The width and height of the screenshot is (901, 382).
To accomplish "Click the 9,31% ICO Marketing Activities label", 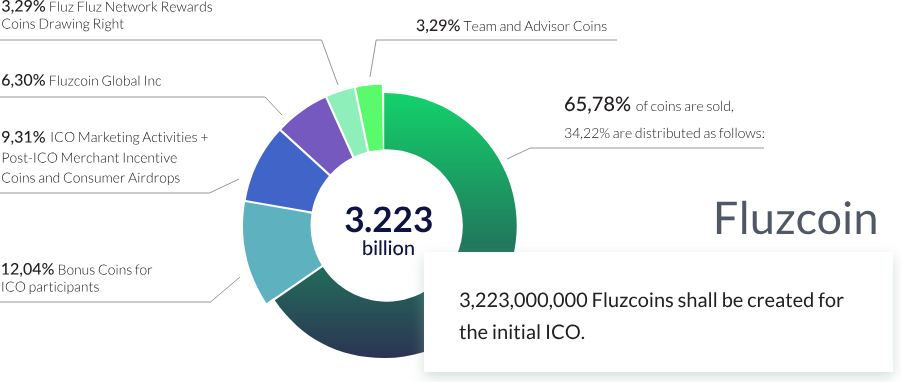I will click(105, 137).
